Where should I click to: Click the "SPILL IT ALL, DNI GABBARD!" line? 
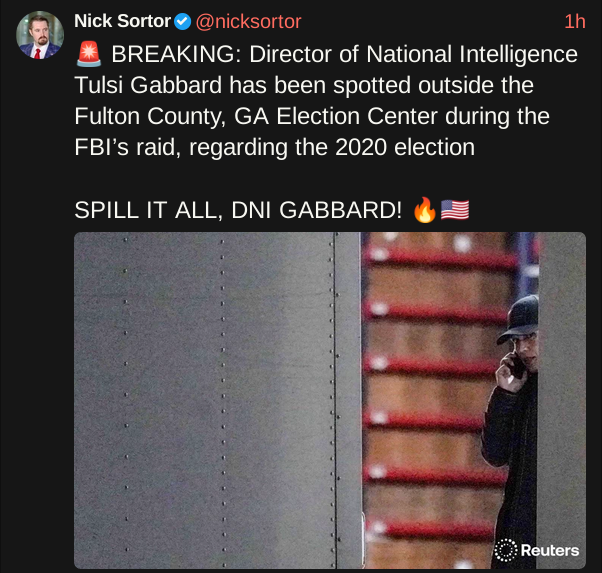(239, 211)
